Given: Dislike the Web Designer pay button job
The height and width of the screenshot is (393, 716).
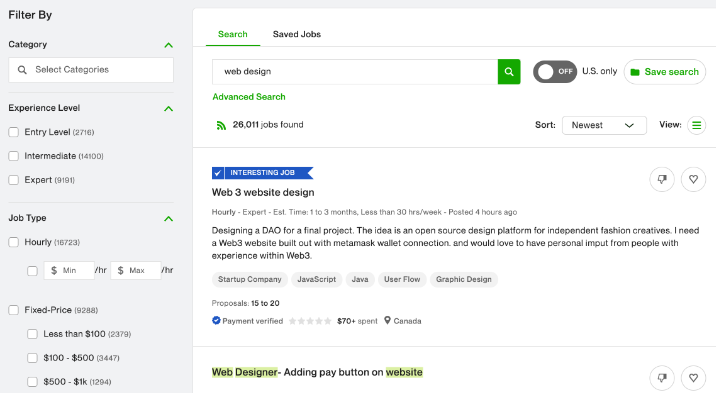Looking at the screenshot, I should (x=662, y=377).
